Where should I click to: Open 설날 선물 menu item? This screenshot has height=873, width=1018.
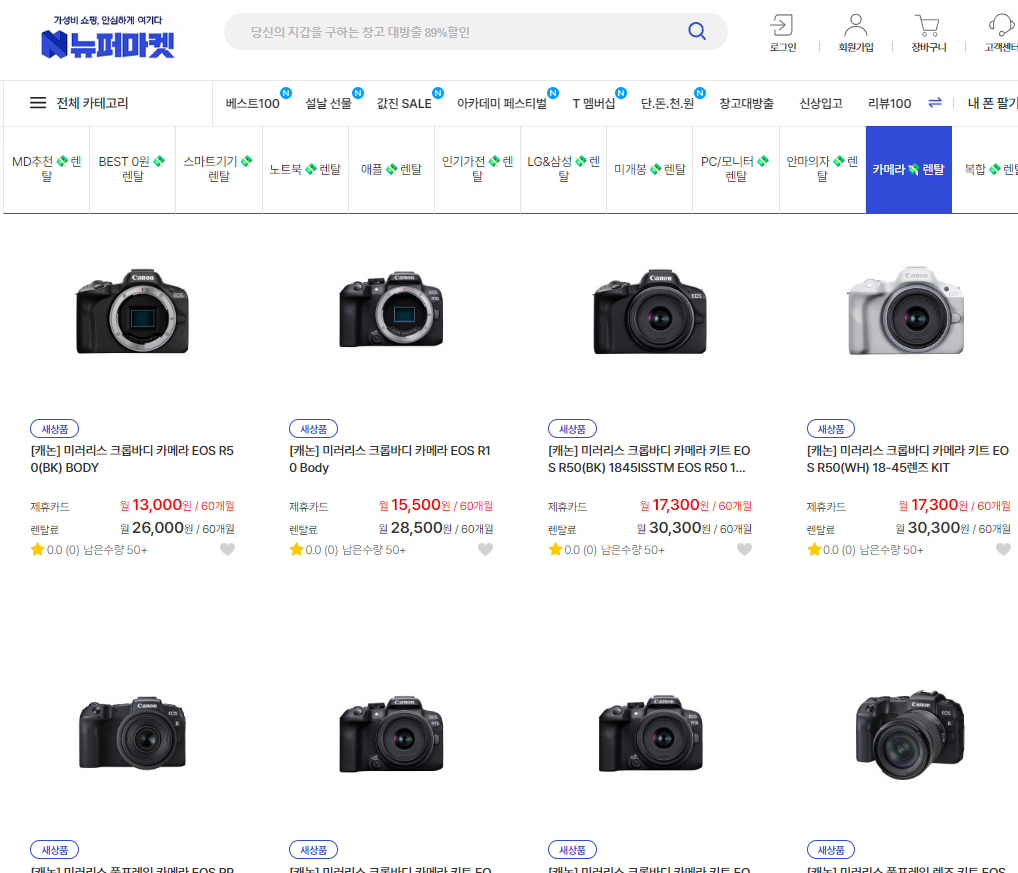[x=329, y=103]
